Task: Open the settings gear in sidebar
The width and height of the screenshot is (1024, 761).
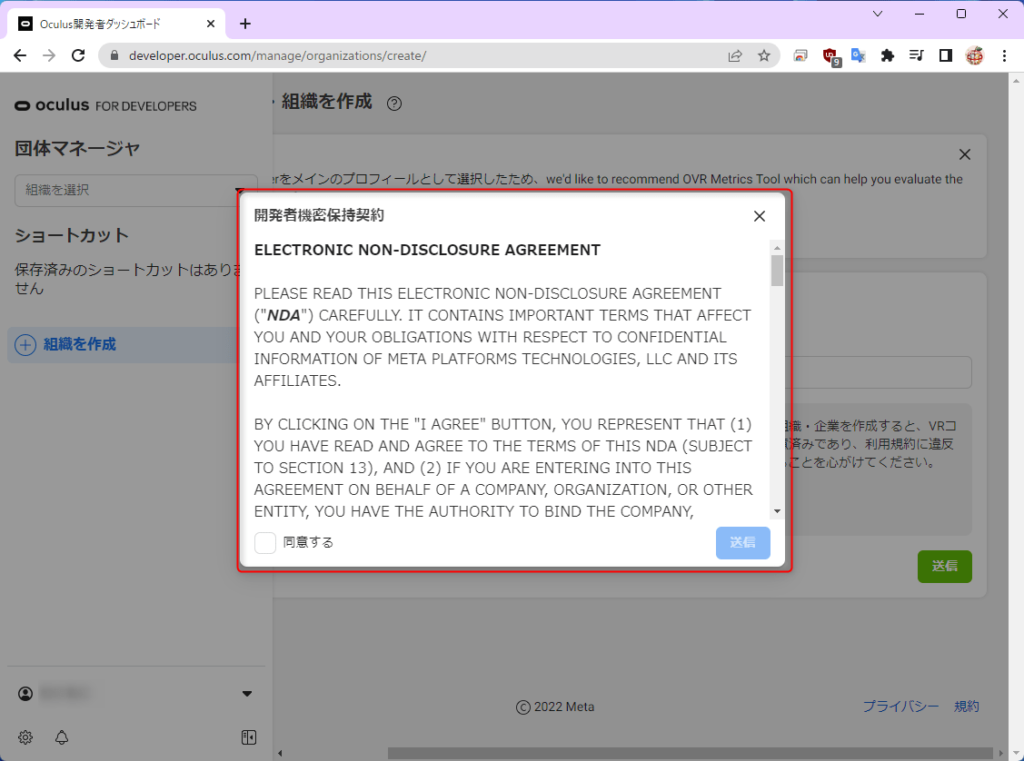Action: click(25, 737)
